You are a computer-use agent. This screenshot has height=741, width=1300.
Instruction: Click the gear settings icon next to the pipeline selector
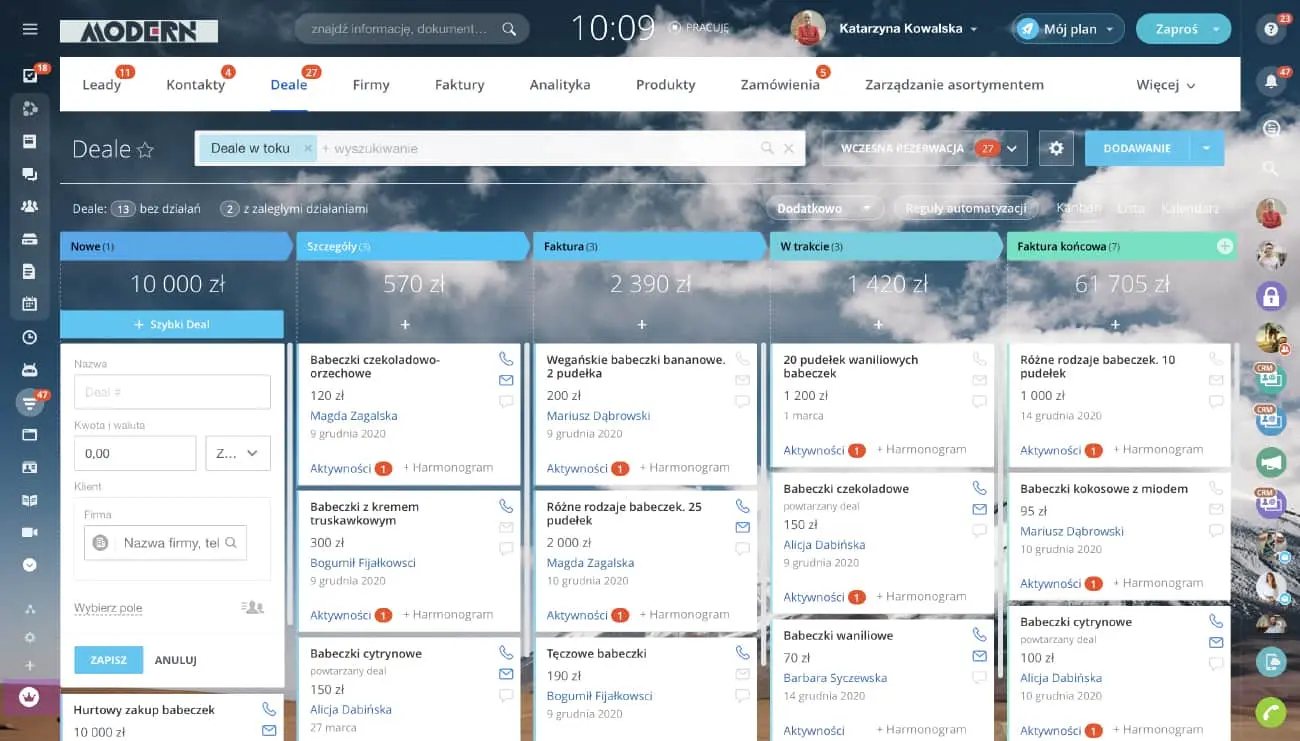coord(1056,148)
